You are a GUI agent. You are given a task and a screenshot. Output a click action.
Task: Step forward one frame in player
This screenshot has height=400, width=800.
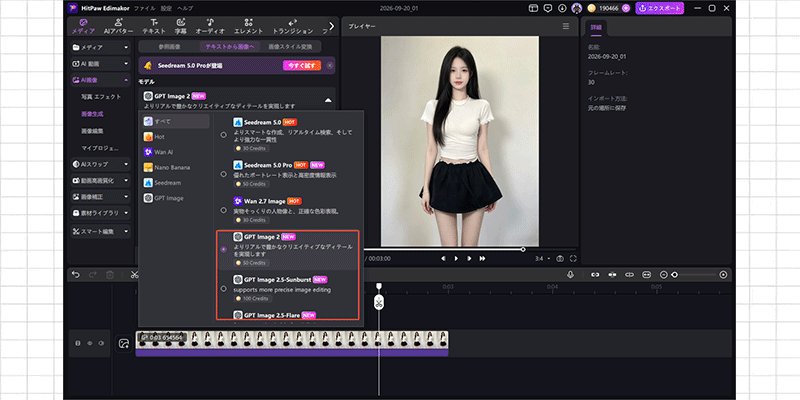pos(469,259)
